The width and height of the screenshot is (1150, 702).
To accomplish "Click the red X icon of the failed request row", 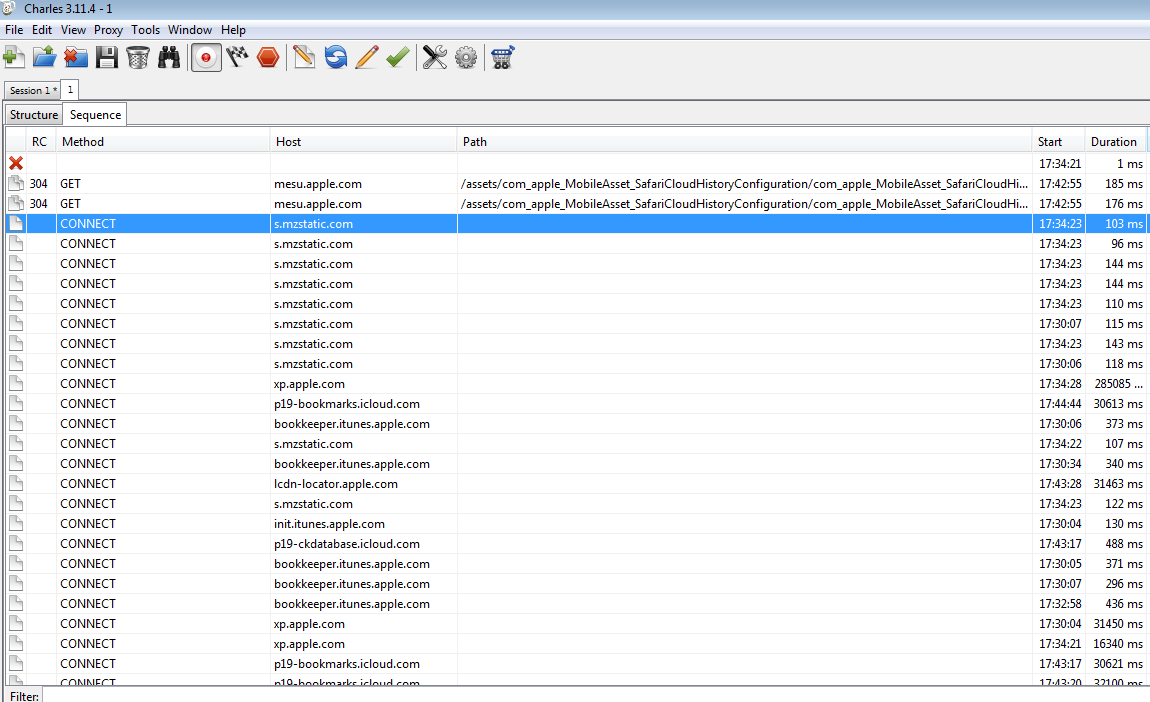I will [x=16, y=164].
